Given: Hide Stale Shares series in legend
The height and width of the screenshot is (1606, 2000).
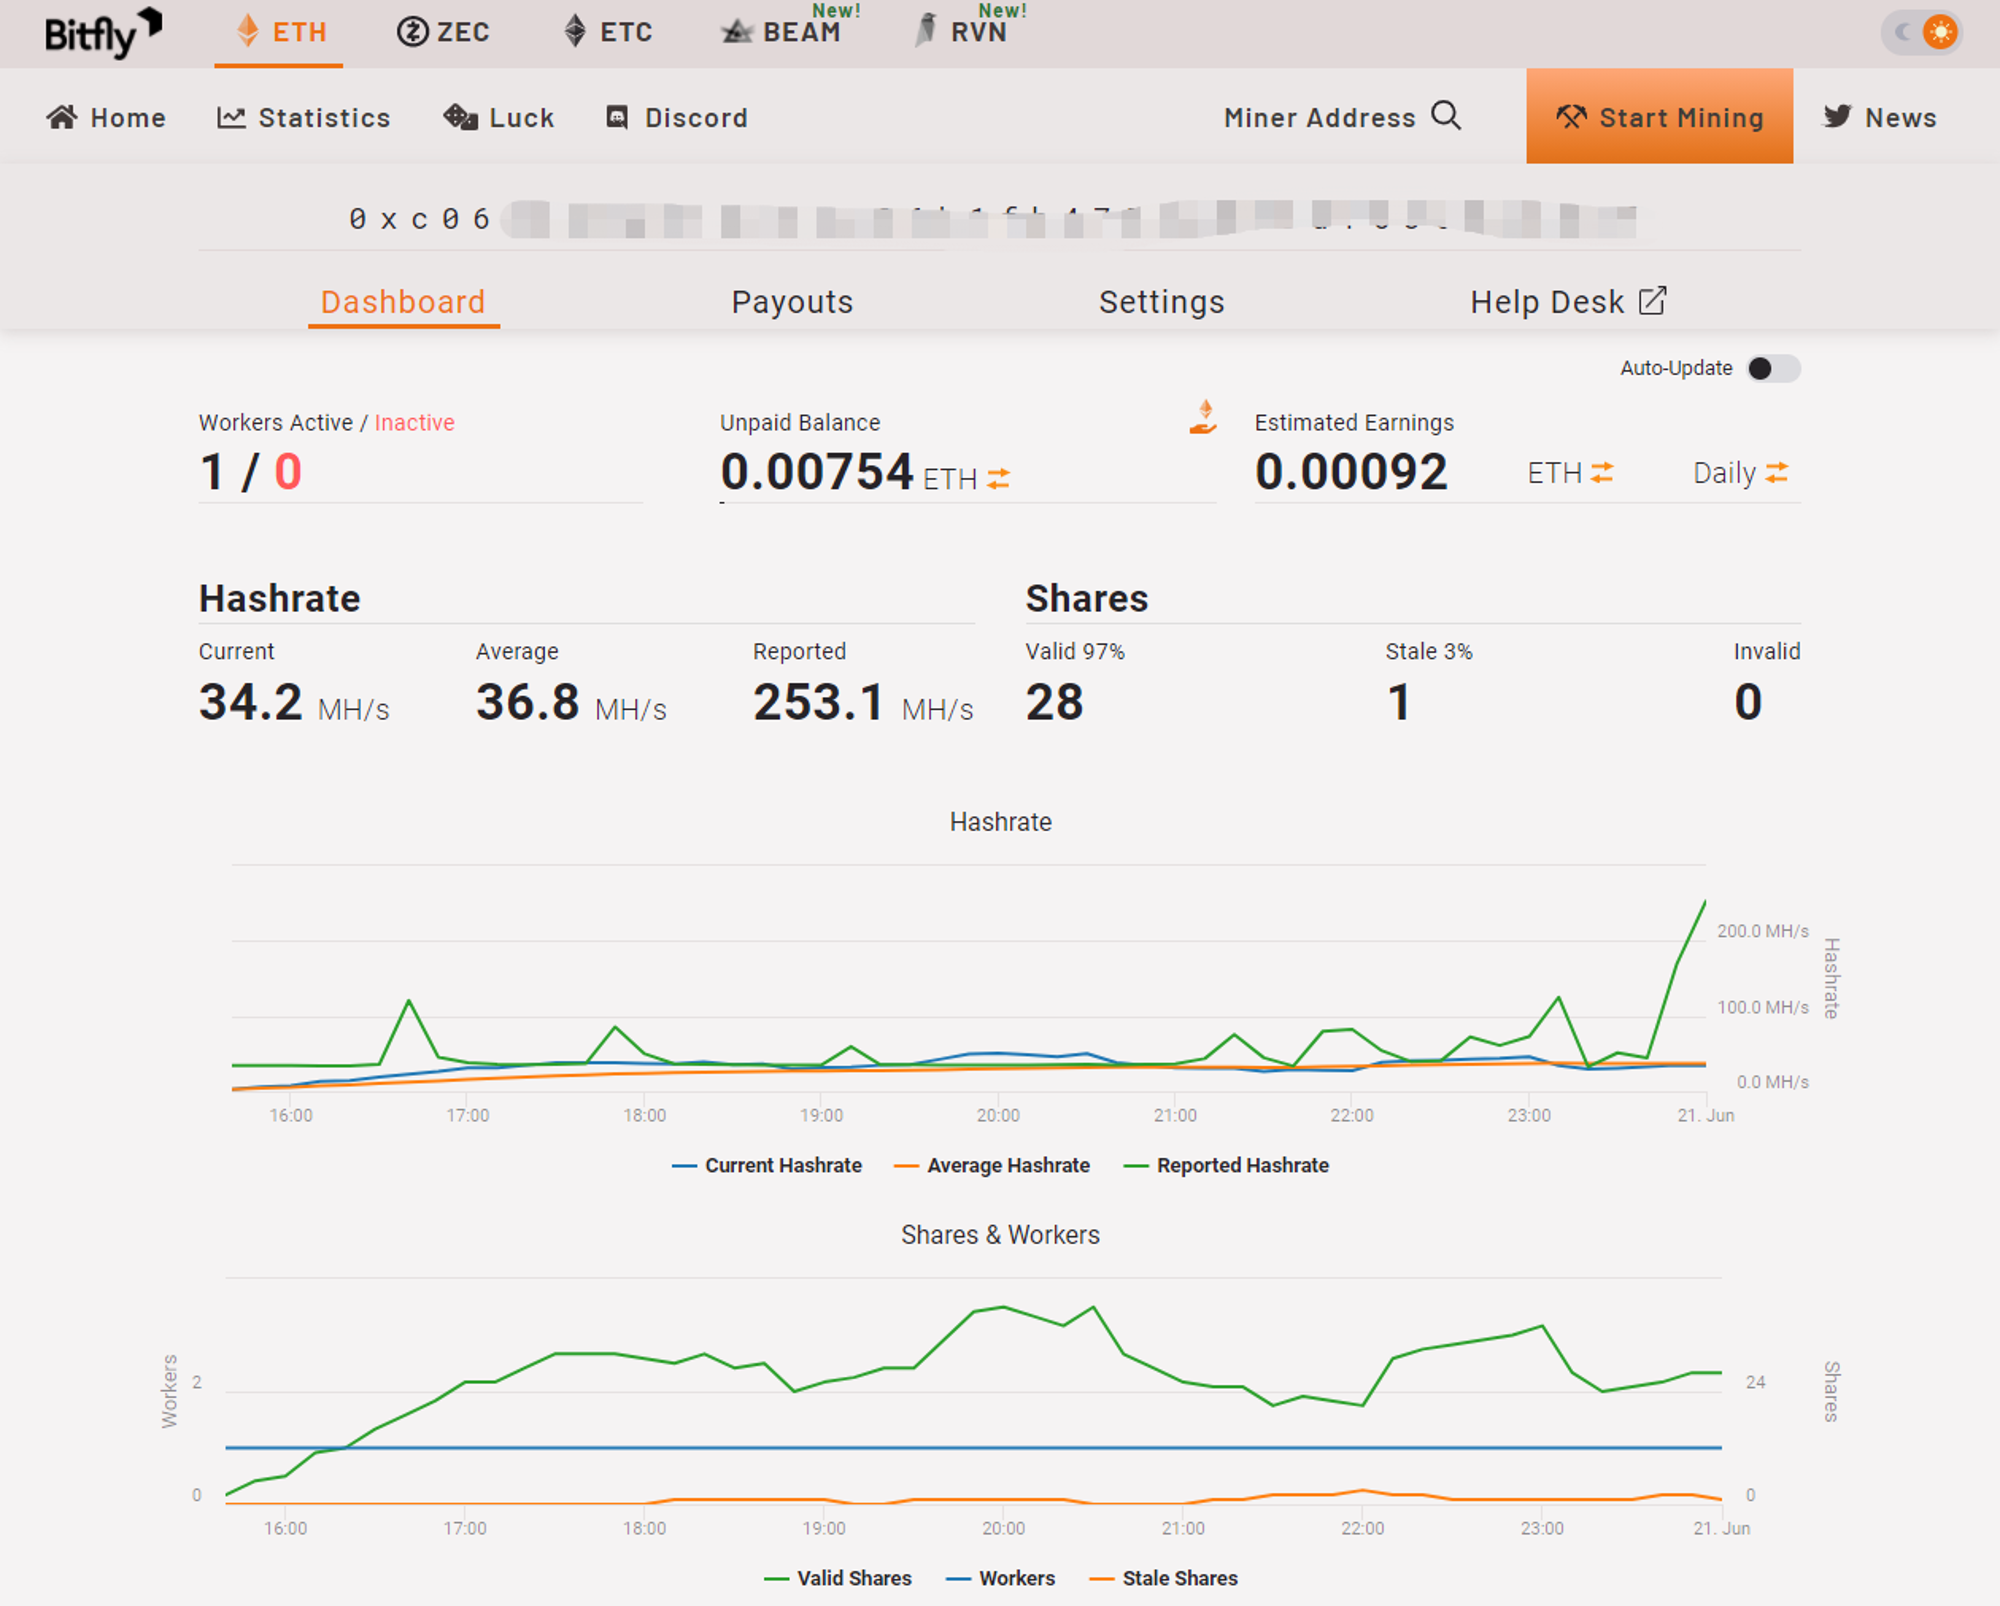Looking at the screenshot, I should [1164, 1578].
